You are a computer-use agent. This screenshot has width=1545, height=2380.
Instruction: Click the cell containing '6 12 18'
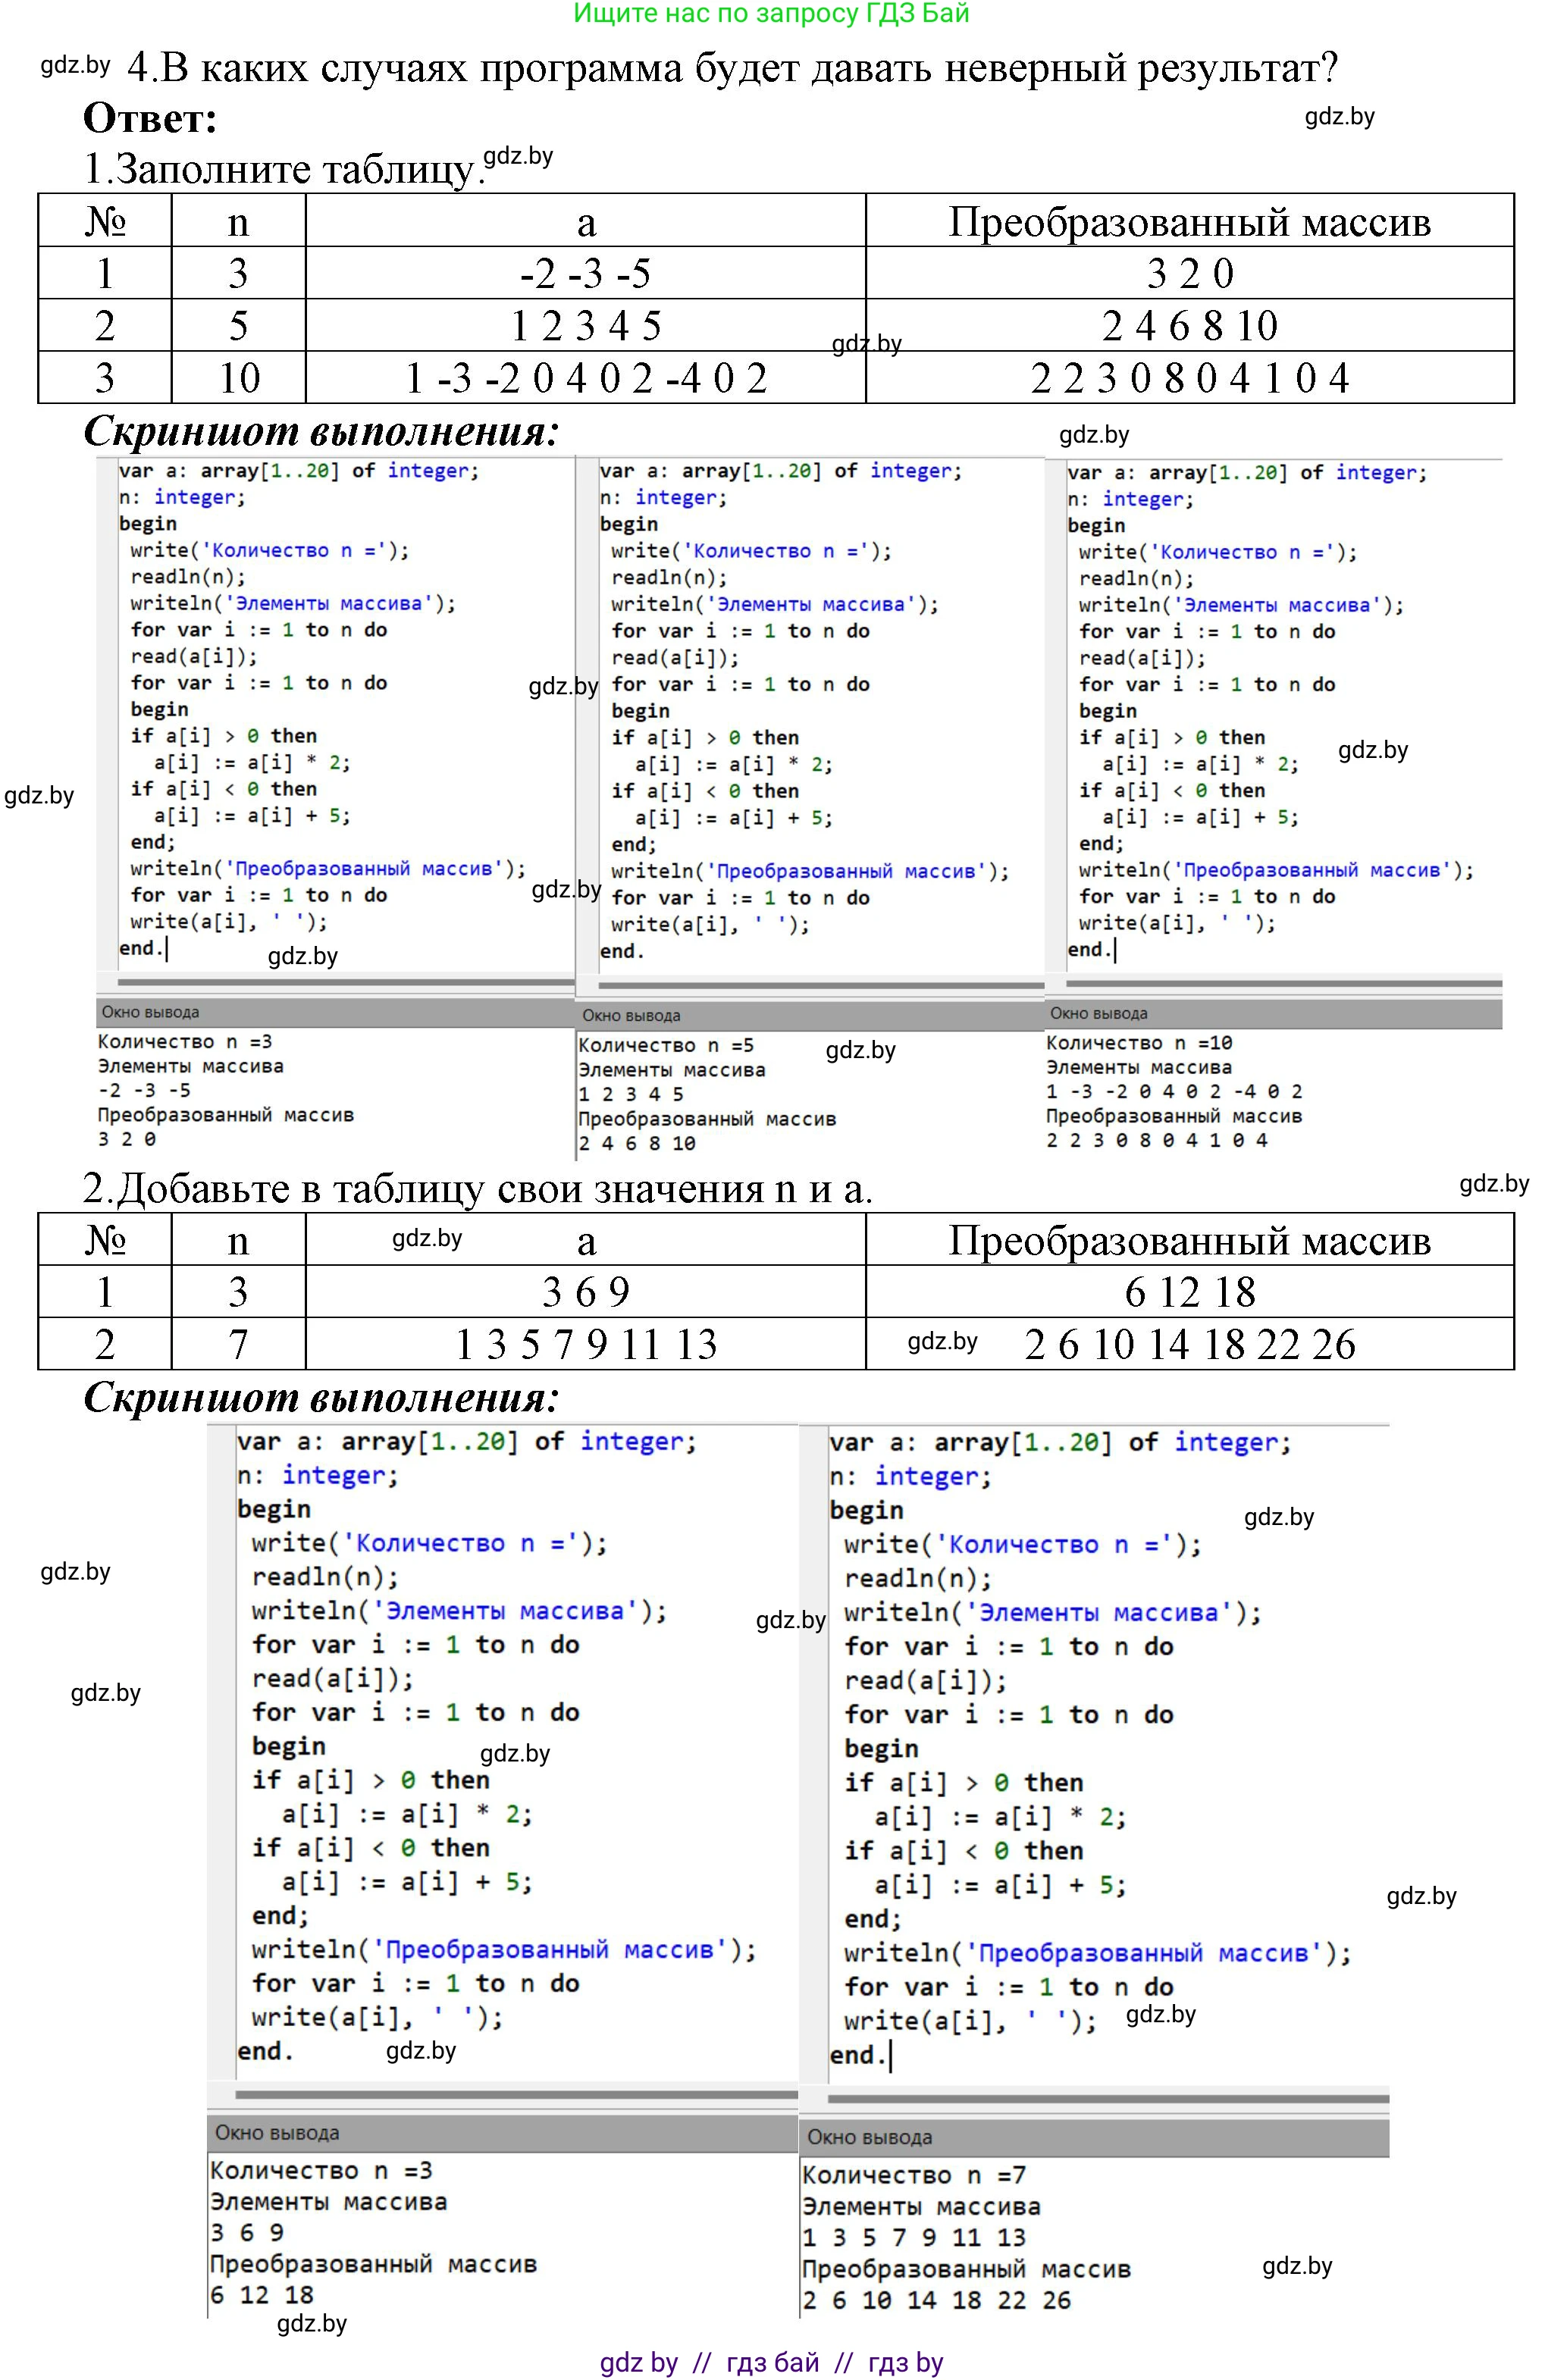tap(1189, 1292)
